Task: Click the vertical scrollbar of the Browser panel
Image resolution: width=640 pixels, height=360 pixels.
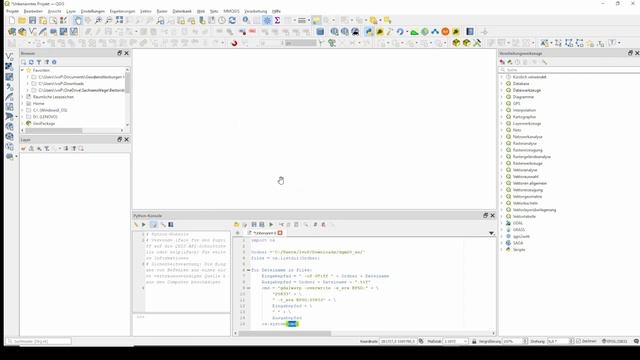Action: pyautogui.click(x=127, y=84)
